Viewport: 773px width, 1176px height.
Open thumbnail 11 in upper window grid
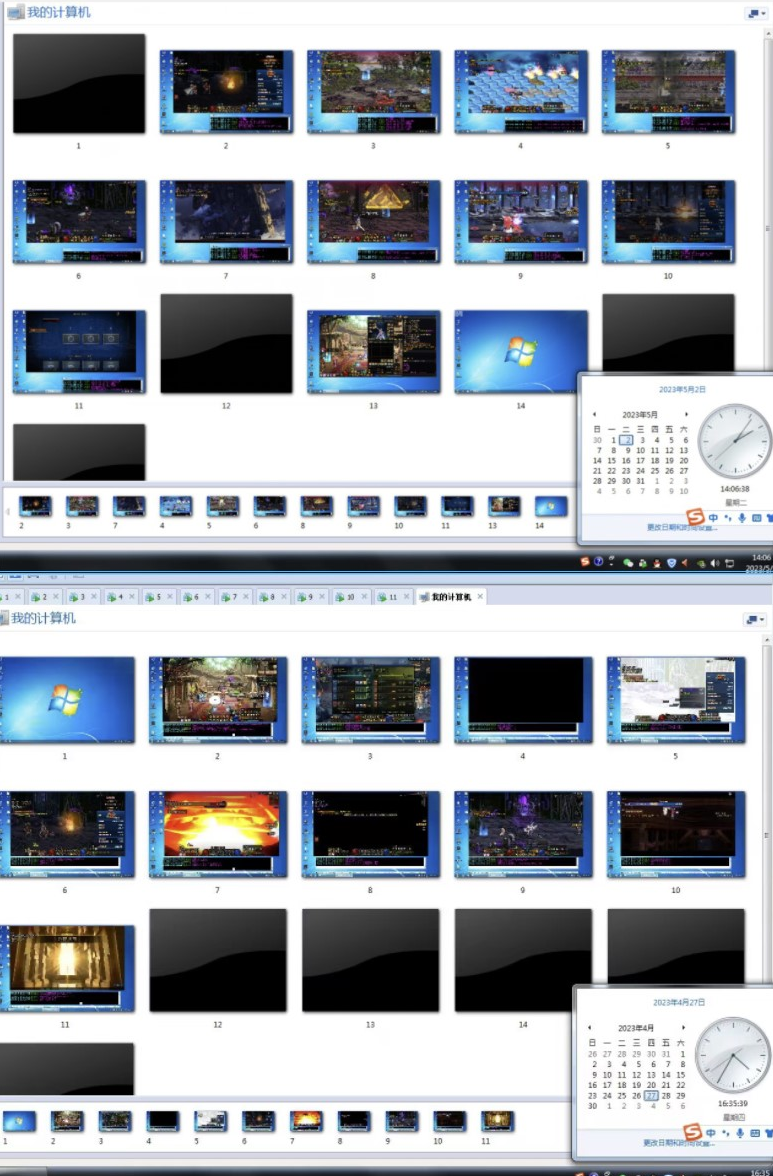coord(79,351)
